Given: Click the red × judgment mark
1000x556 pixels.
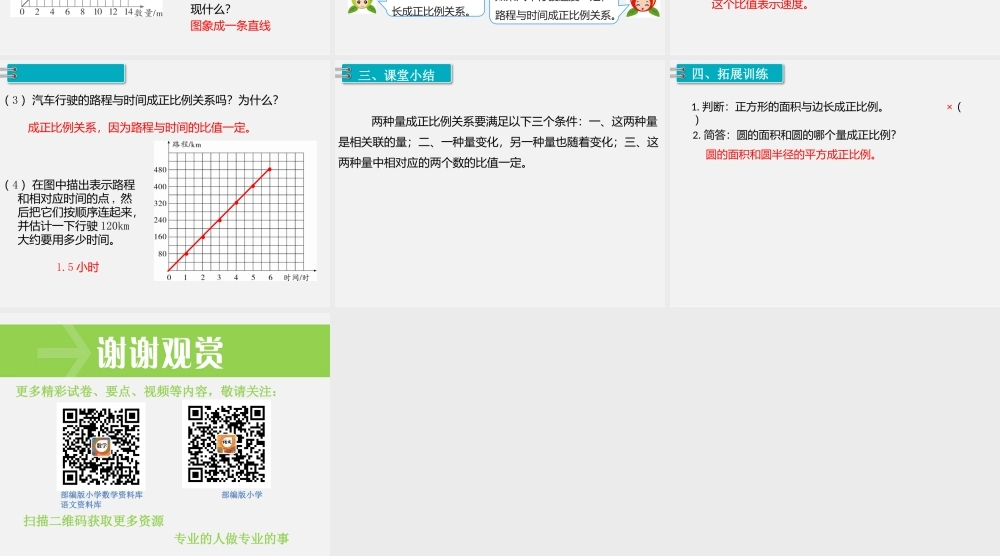Looking at the screenshot, I should point(949,107).
